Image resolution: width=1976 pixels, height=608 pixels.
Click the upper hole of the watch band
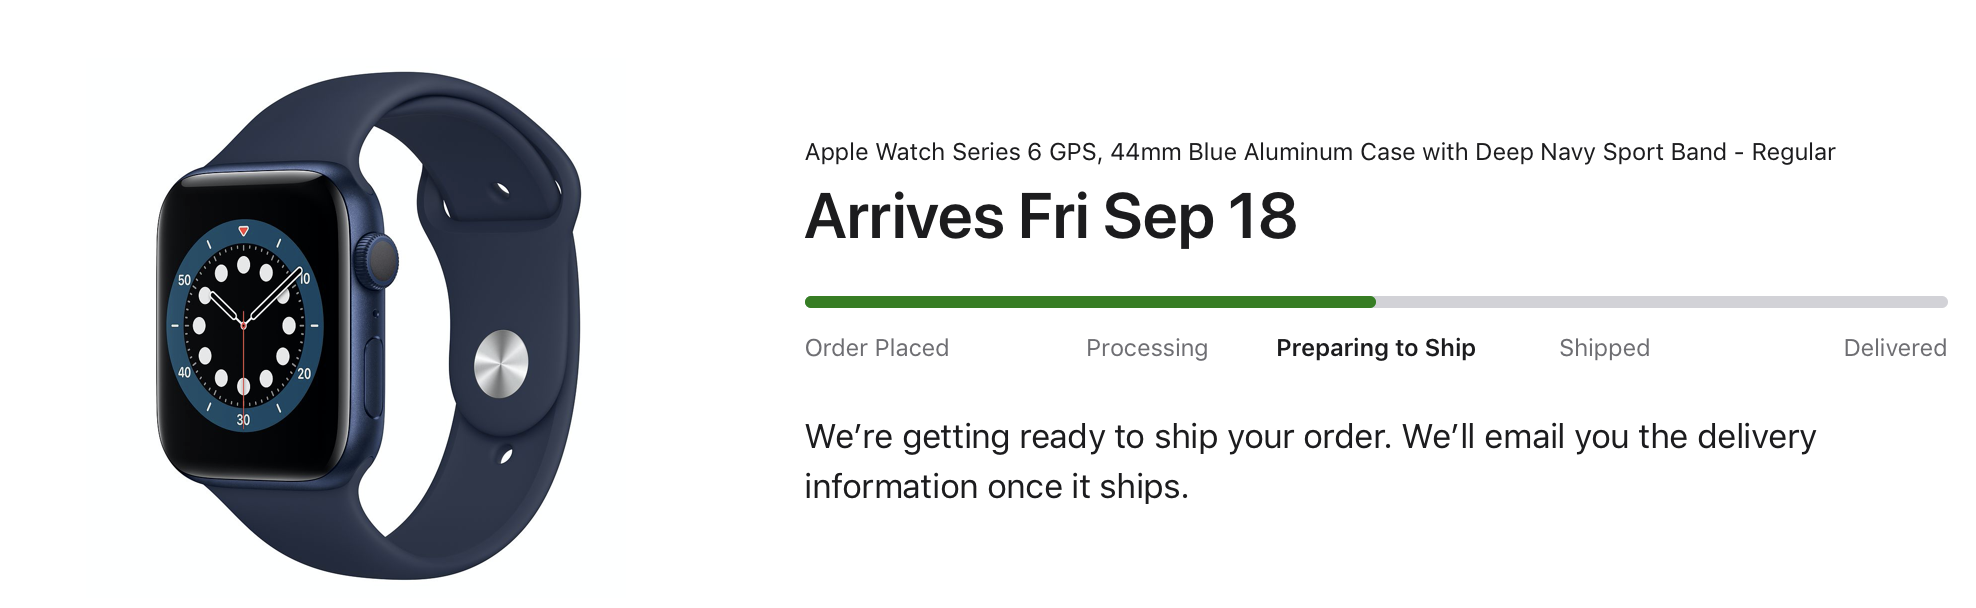[503, 189]
